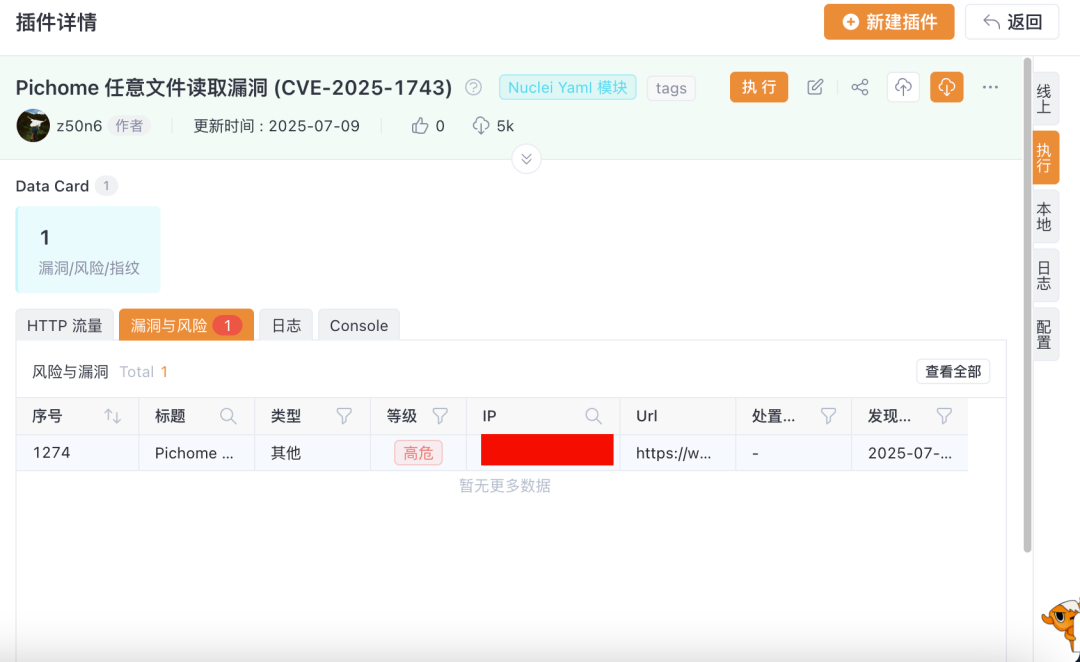Click the 查看全部 button
Screen dimensions: 1080x662
953,372
